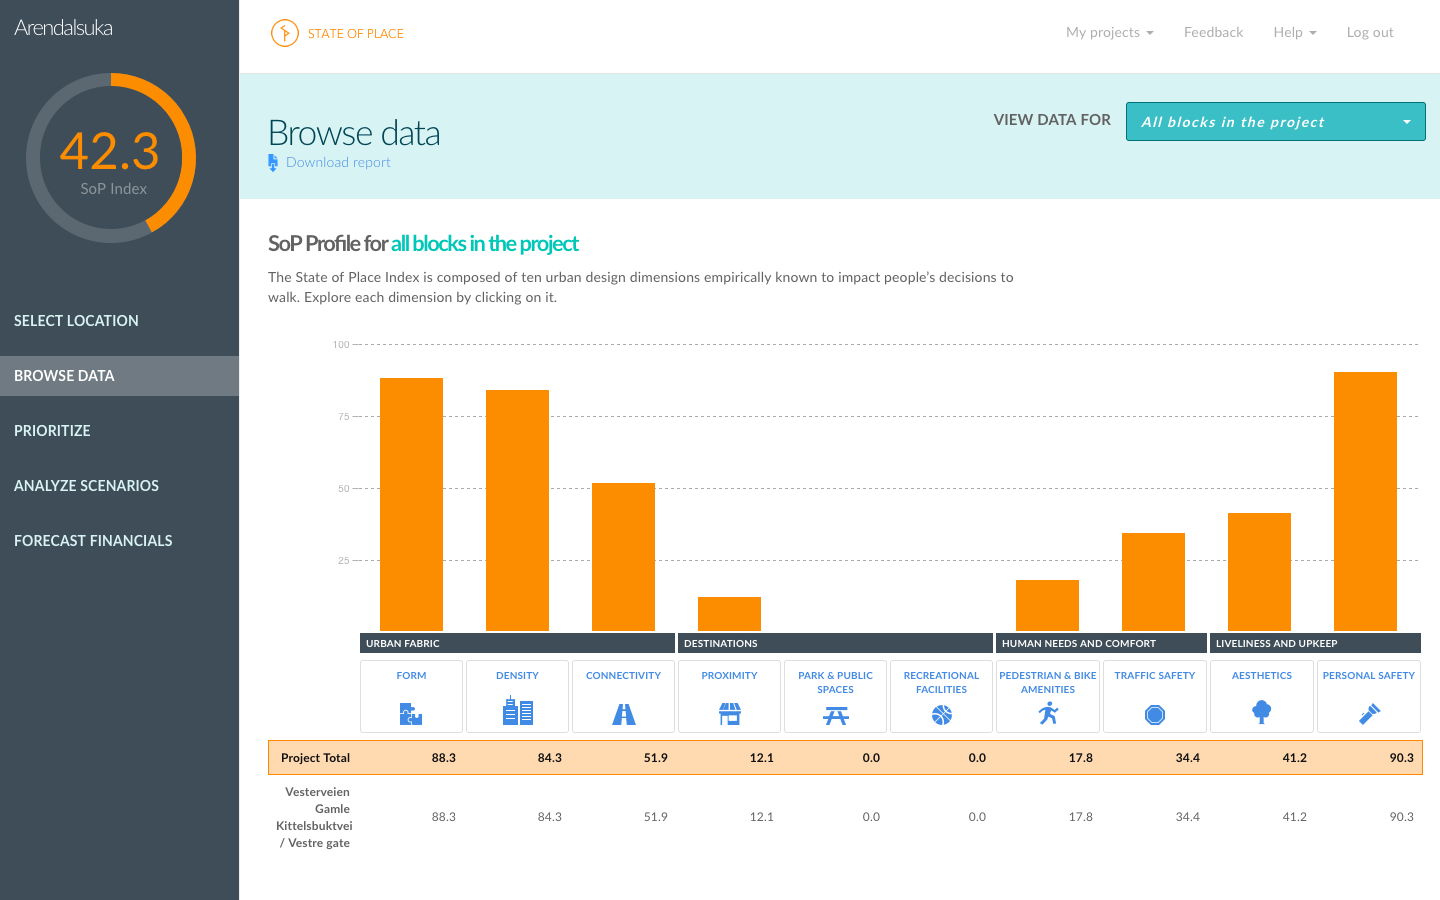
Task: Open the Feedback page
Action: point(1214,32)
